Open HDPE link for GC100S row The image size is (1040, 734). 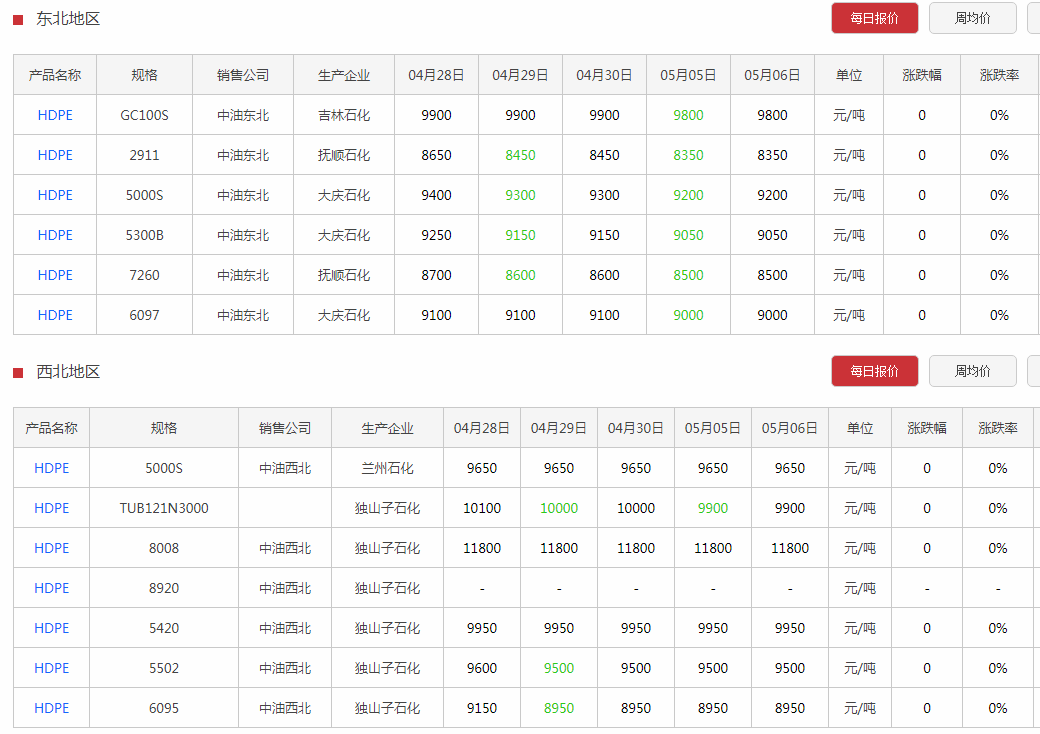point(55,115)
